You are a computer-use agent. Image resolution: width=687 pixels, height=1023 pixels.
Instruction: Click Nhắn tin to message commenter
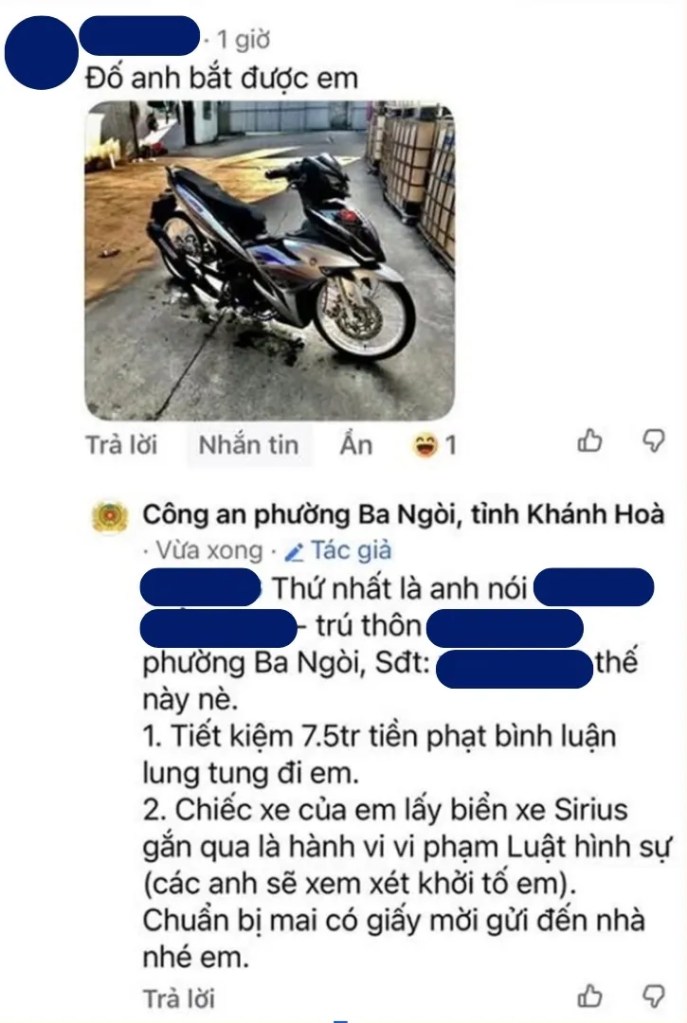coord(249,445)
